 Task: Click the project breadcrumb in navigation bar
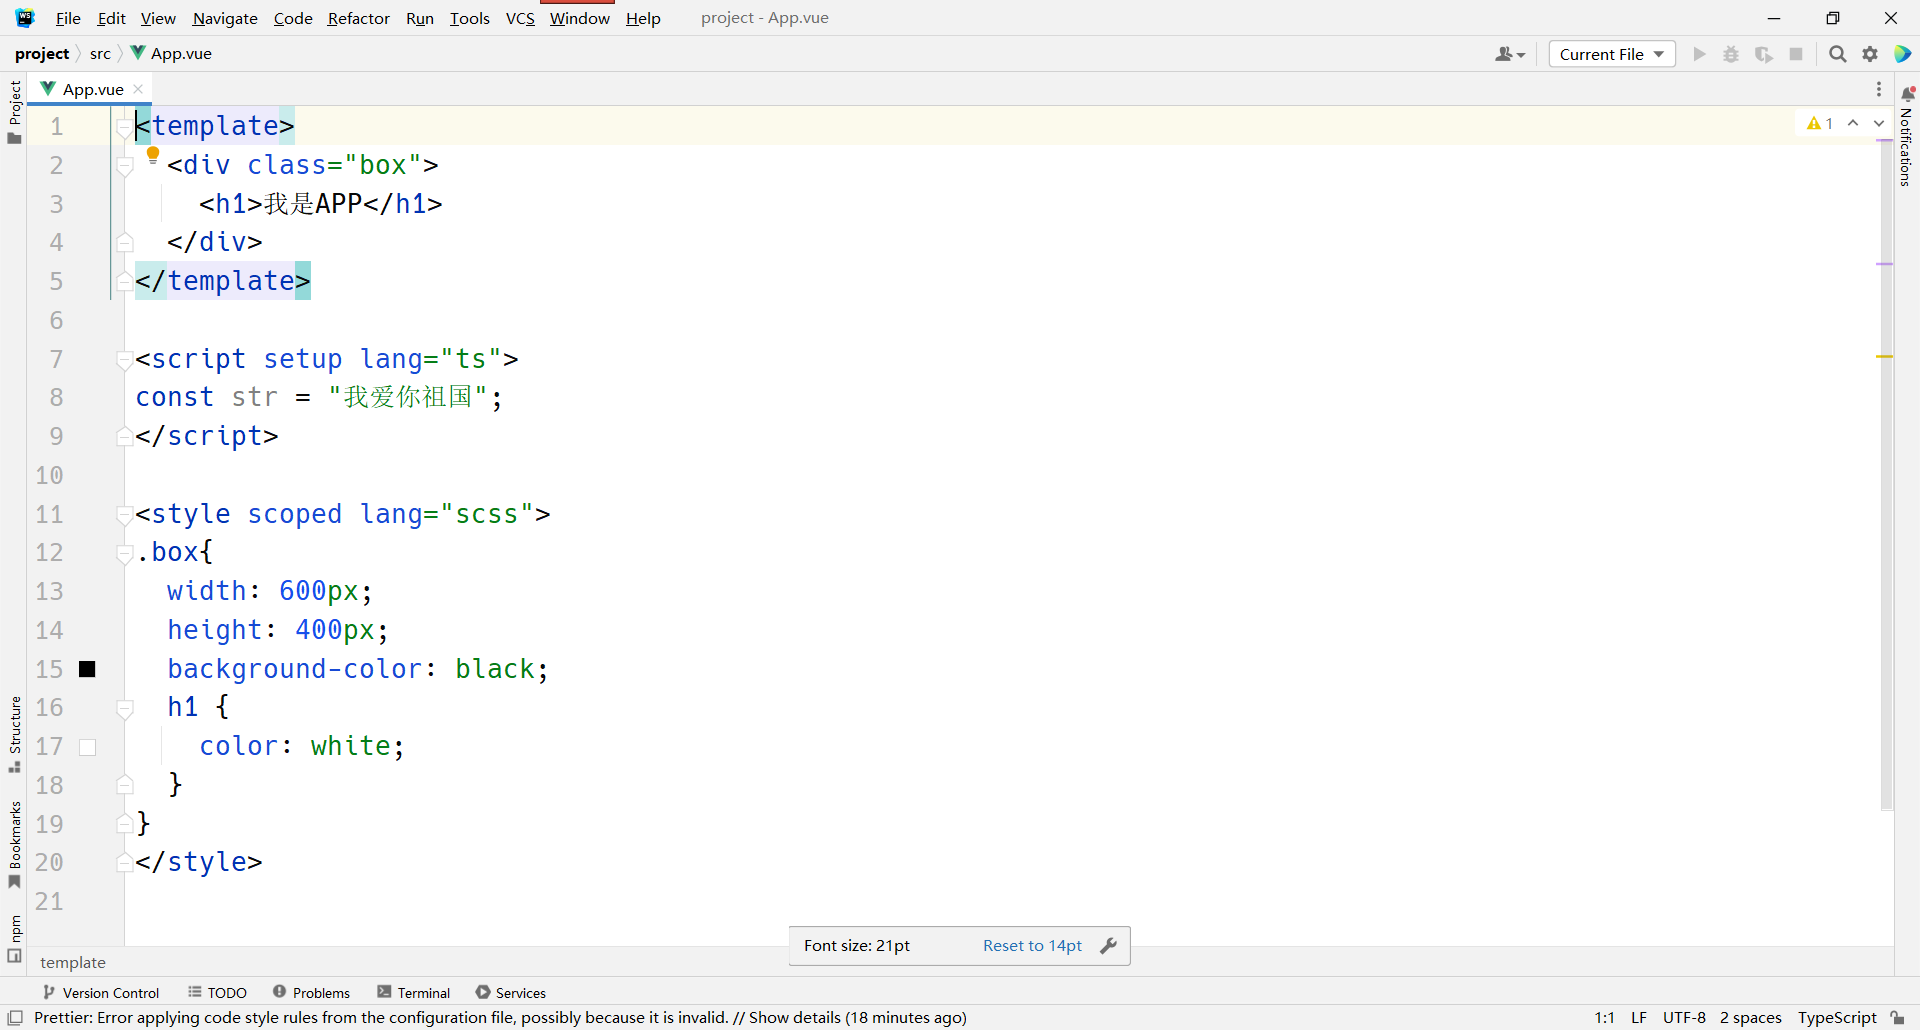coord(42,53)
